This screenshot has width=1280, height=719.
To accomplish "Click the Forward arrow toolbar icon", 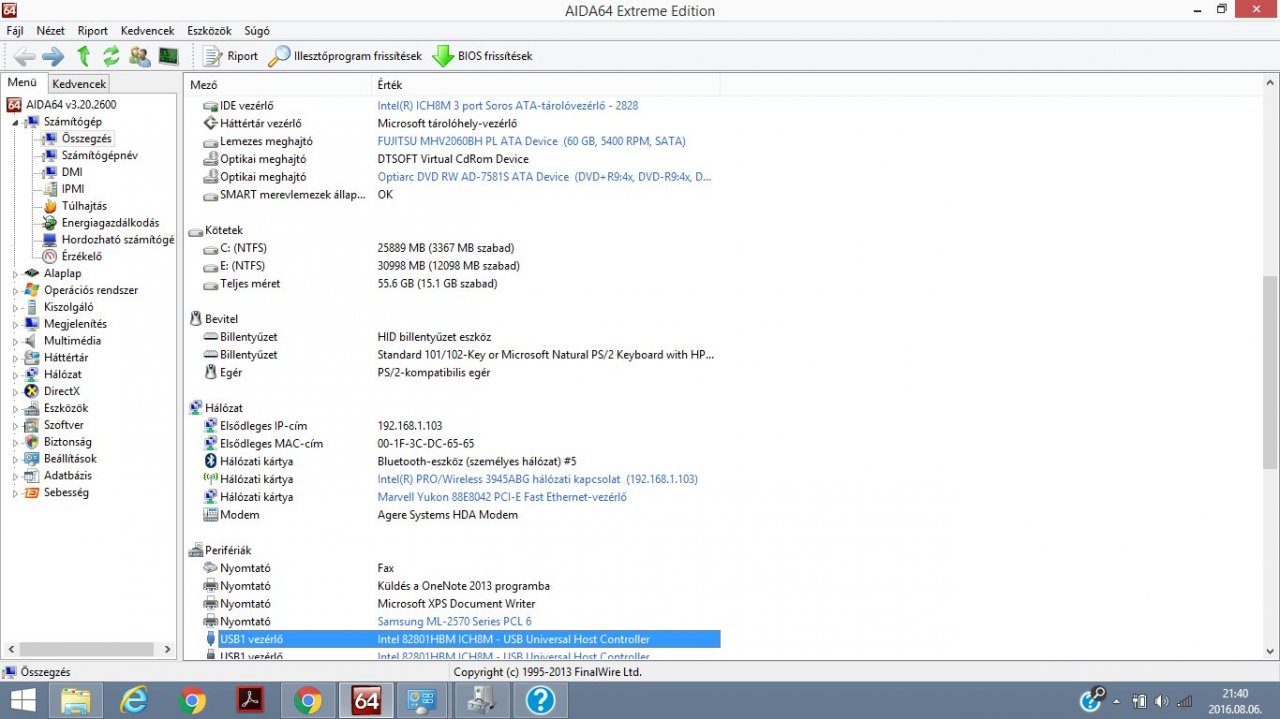I will tap(53, 56).
